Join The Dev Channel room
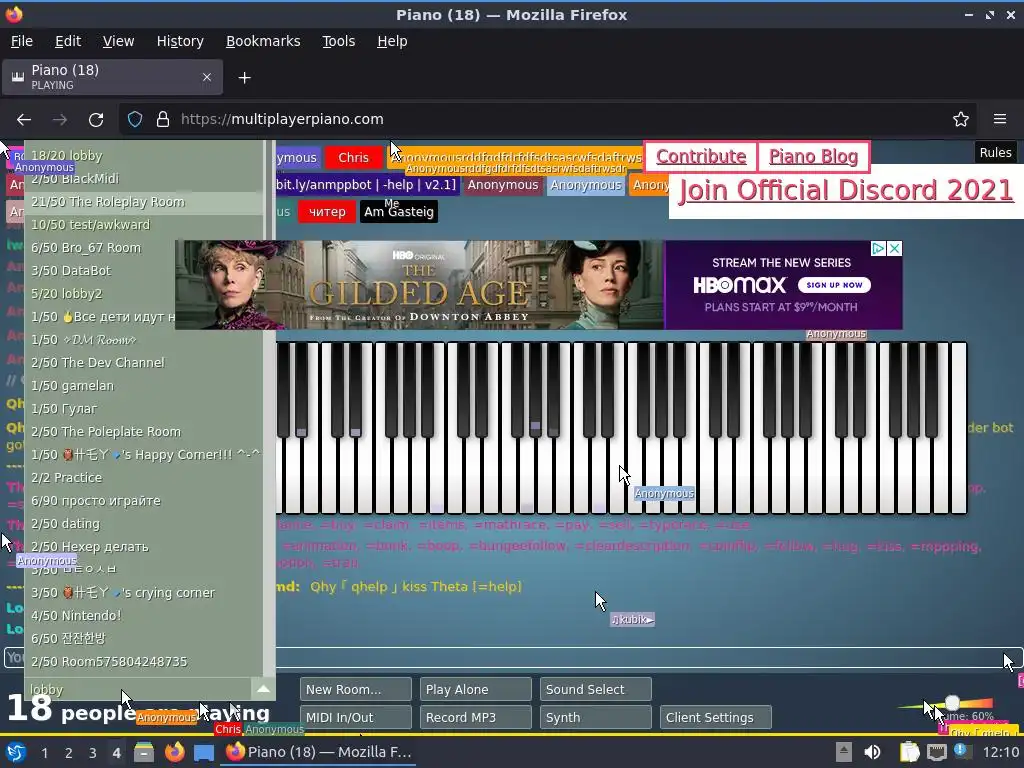Image resolution: width=1024 pixels, height=768 pixels. pyautogui.click(x=144, y=362)
